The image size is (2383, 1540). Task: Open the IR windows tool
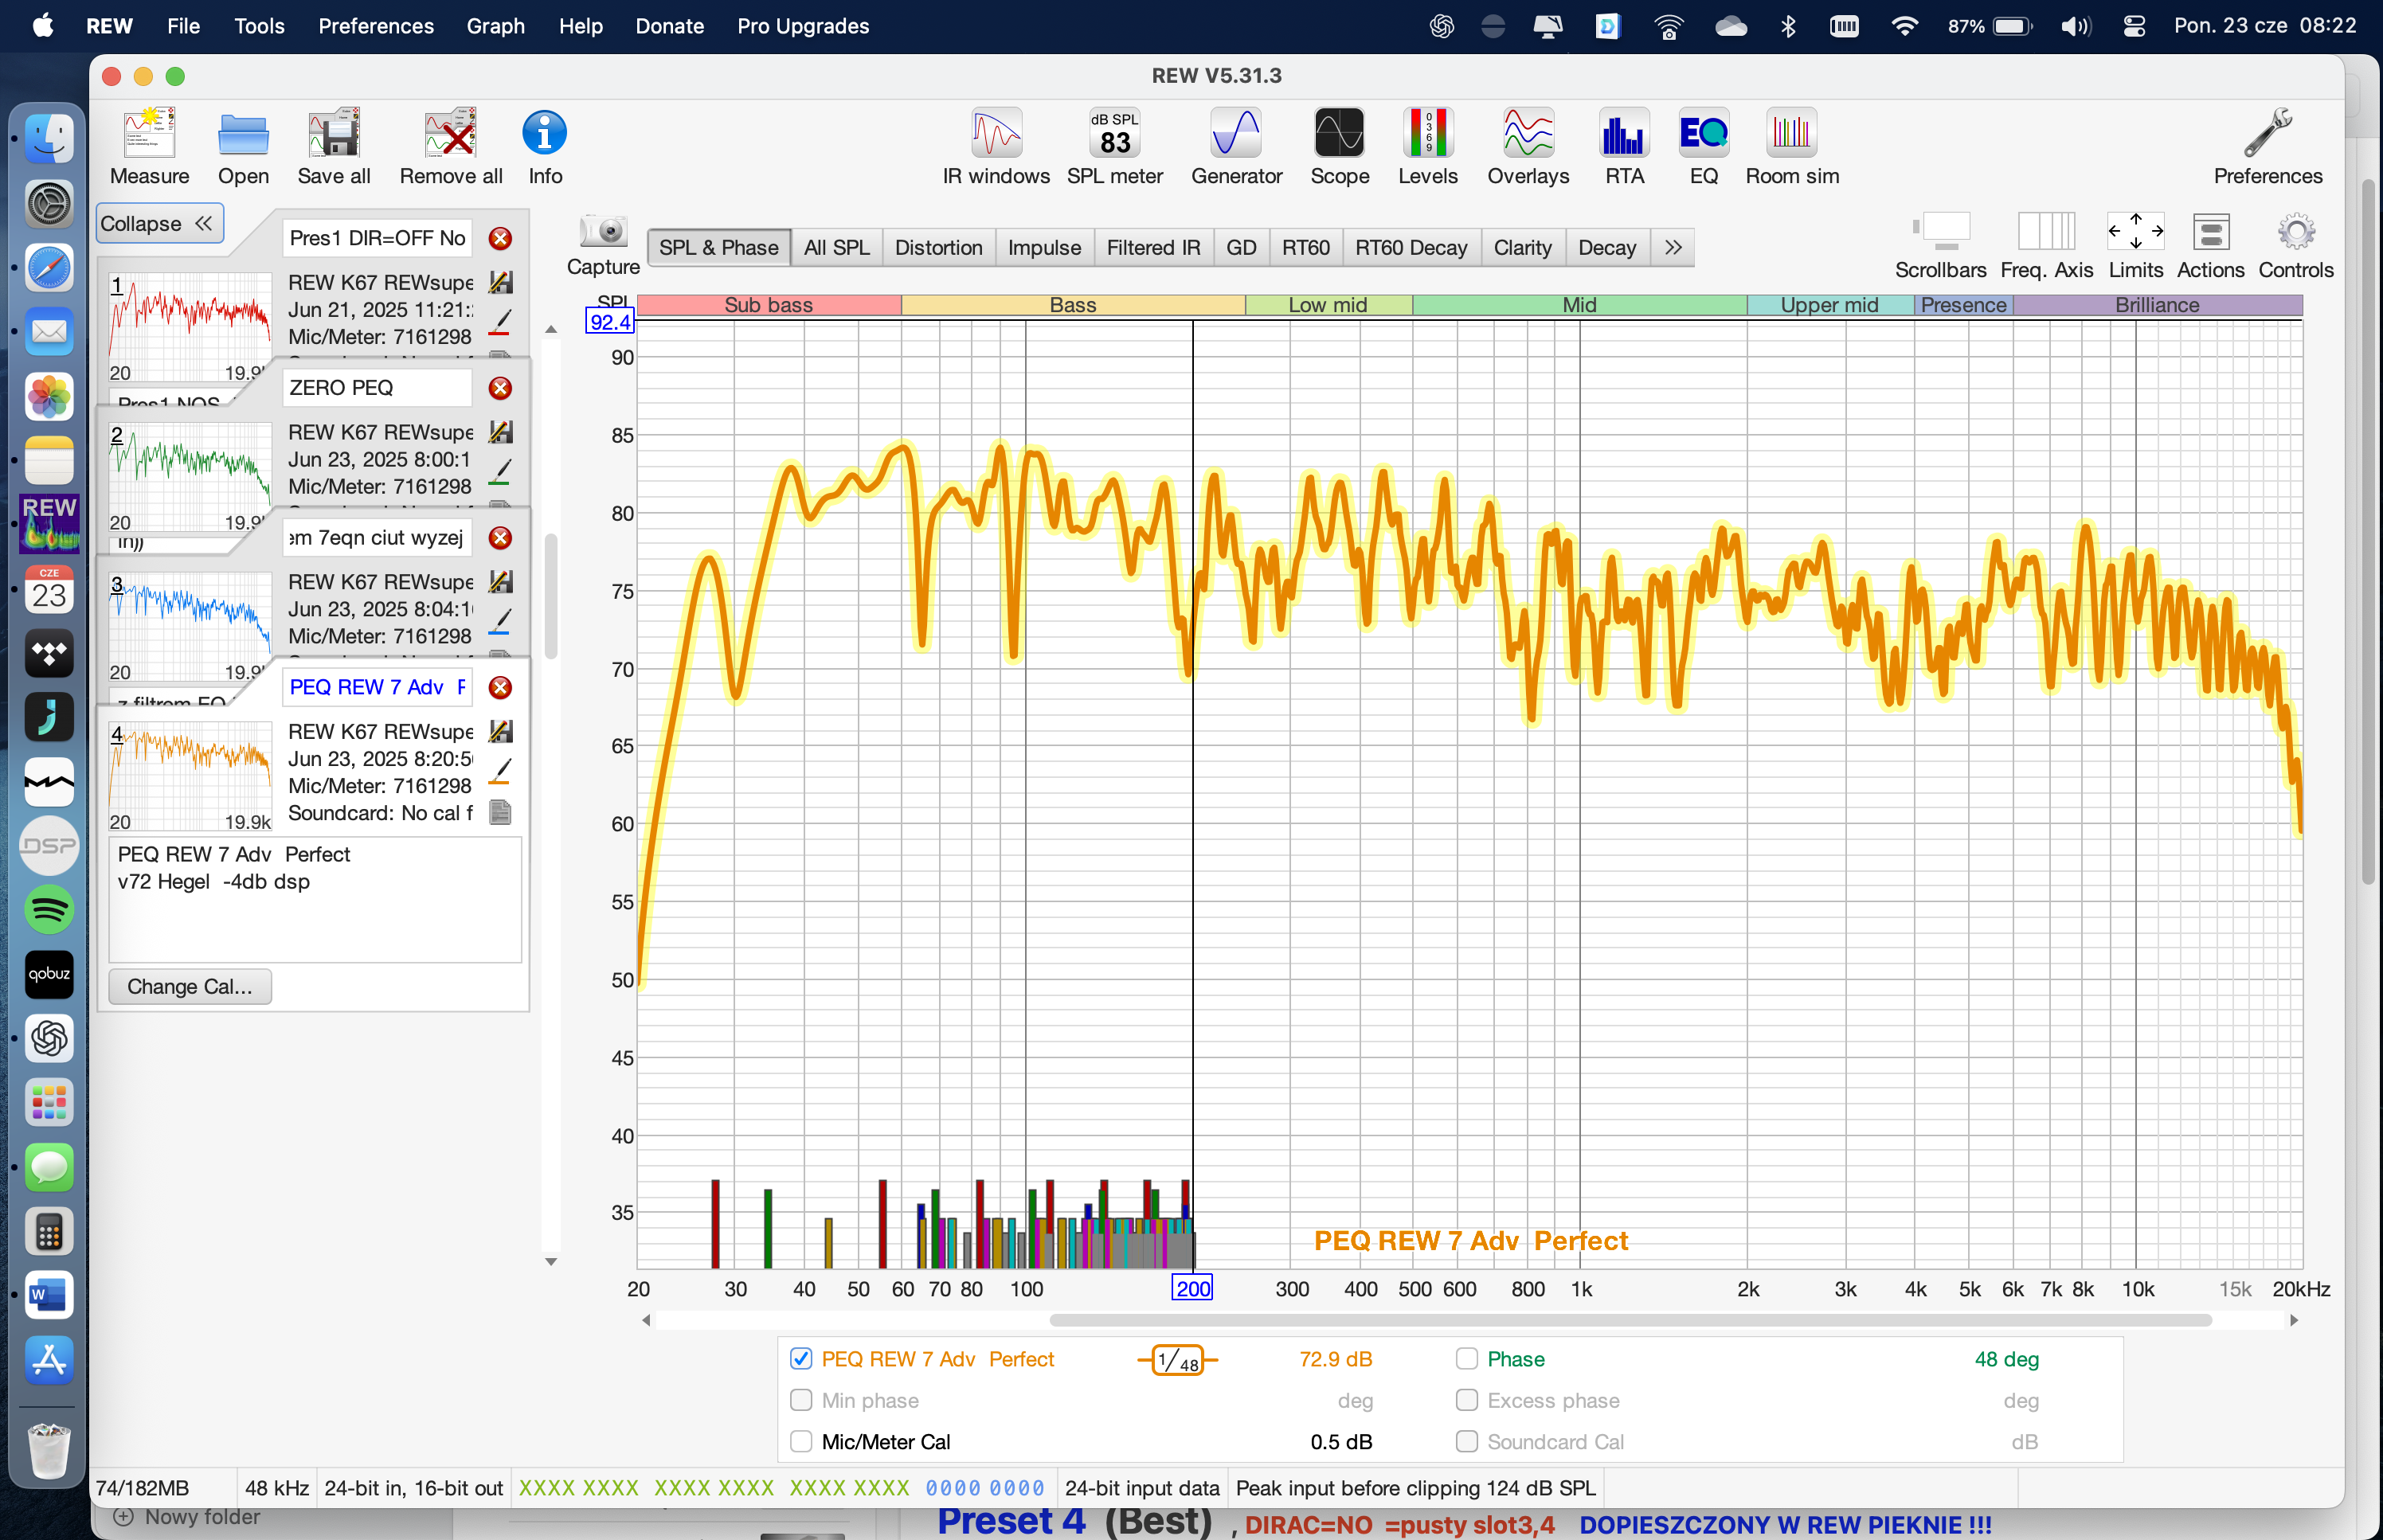(x=996, y=147)
